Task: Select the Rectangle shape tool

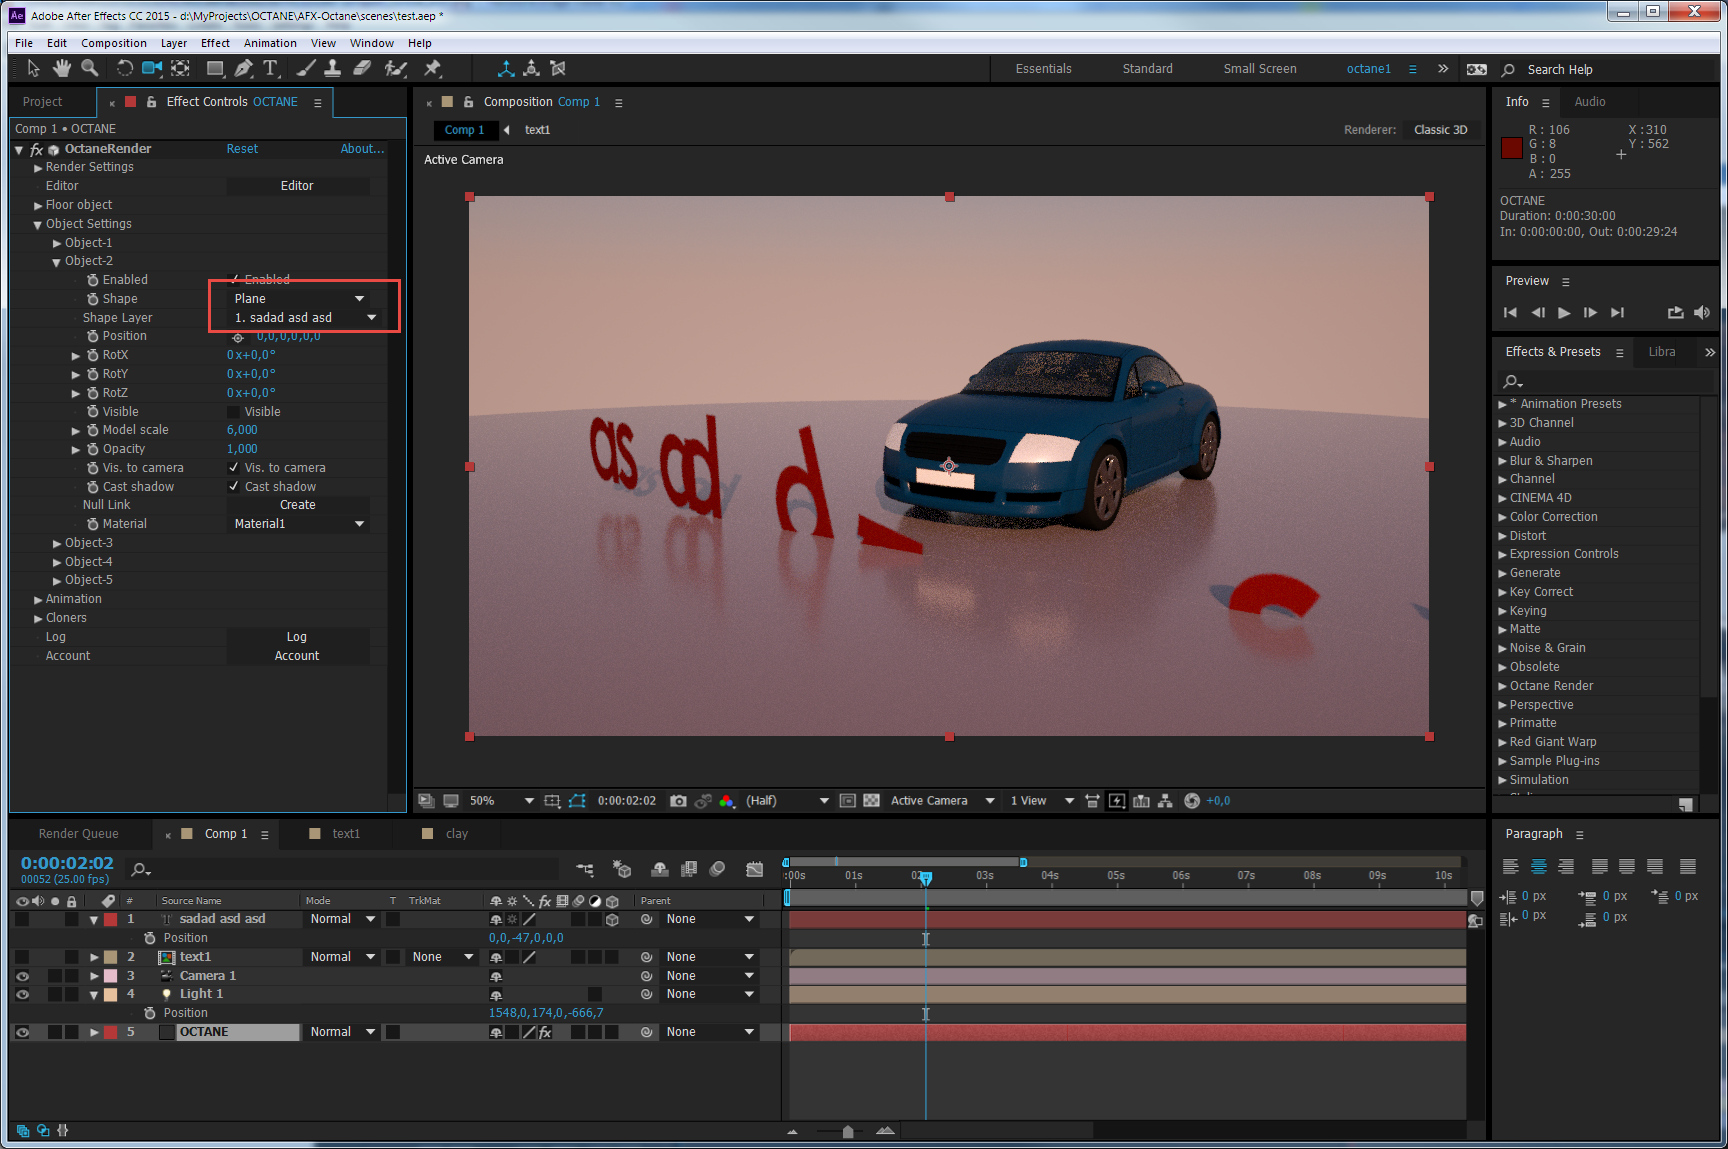Action: tap(215, 68)
